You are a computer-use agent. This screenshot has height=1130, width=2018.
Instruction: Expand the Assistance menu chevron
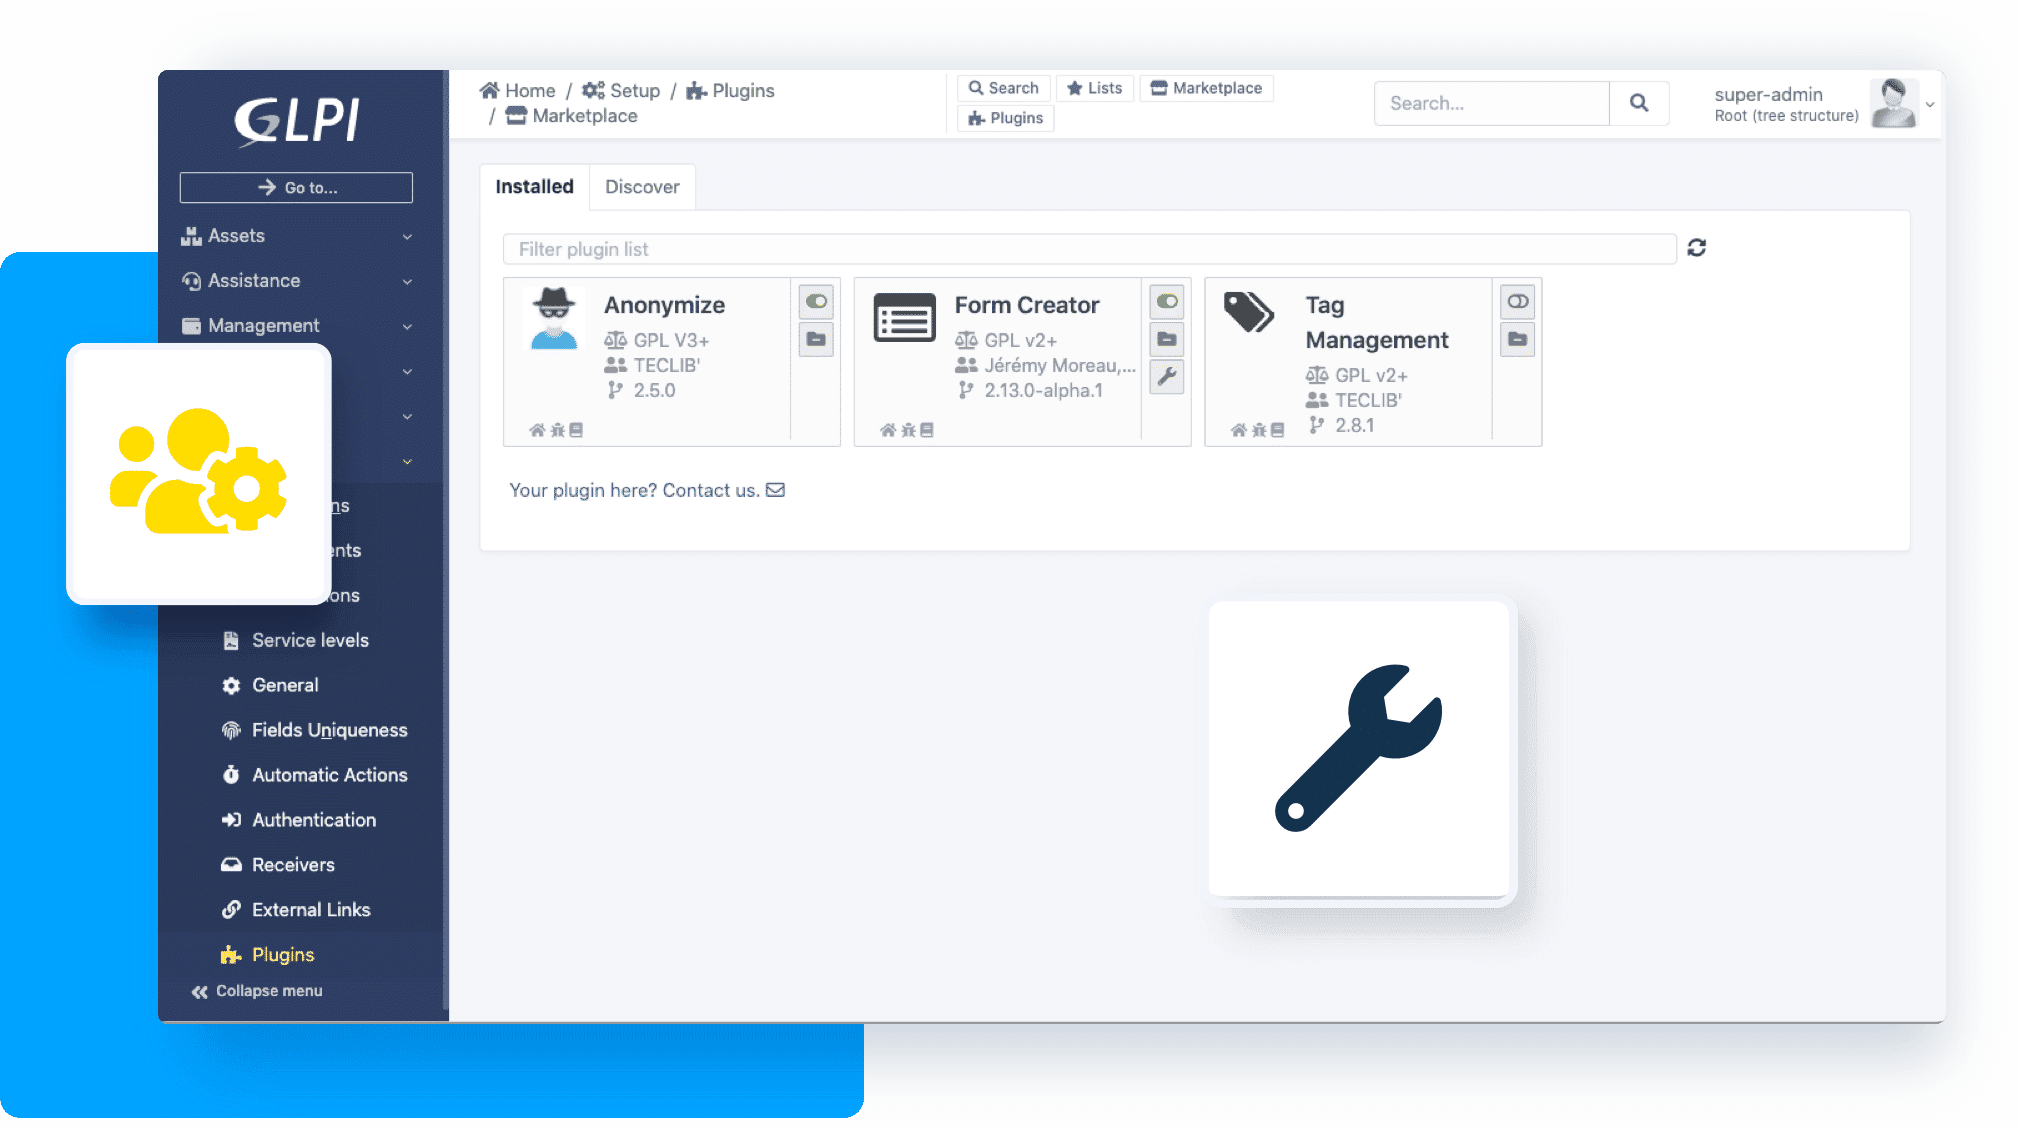(x=407, y=282)
